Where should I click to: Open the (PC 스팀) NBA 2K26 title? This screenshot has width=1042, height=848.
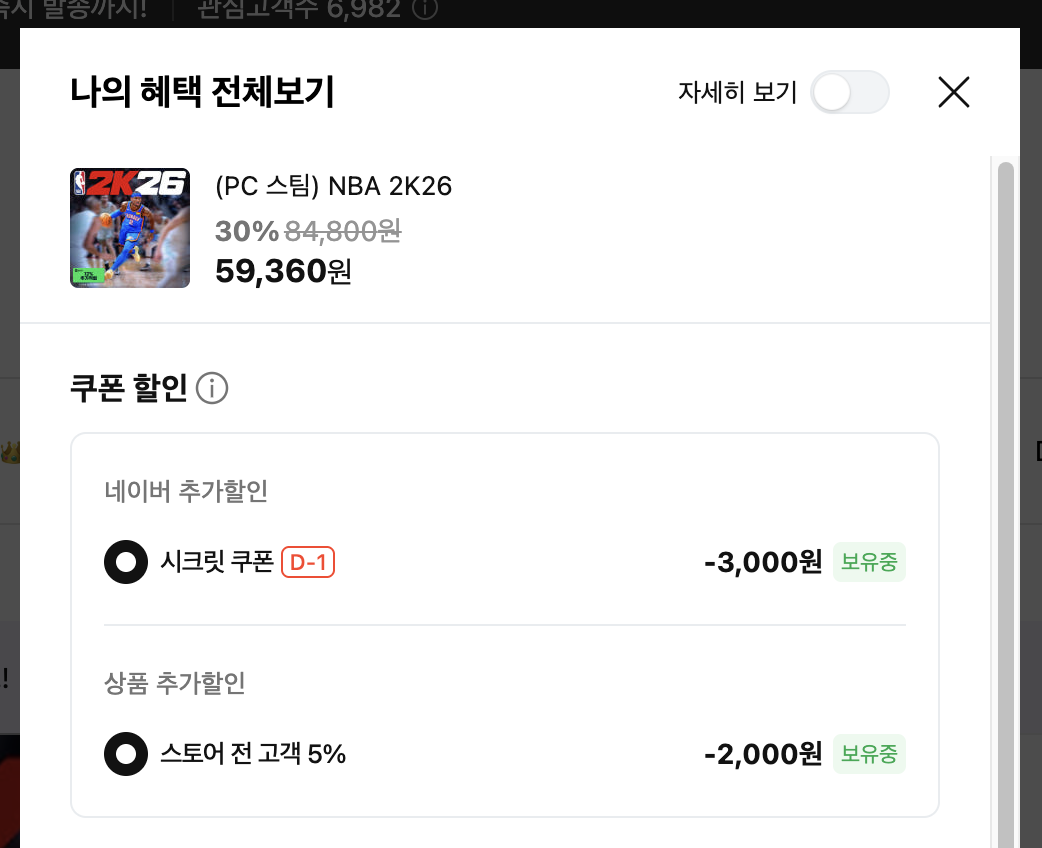pyautogui.click(x=334, y=186)
